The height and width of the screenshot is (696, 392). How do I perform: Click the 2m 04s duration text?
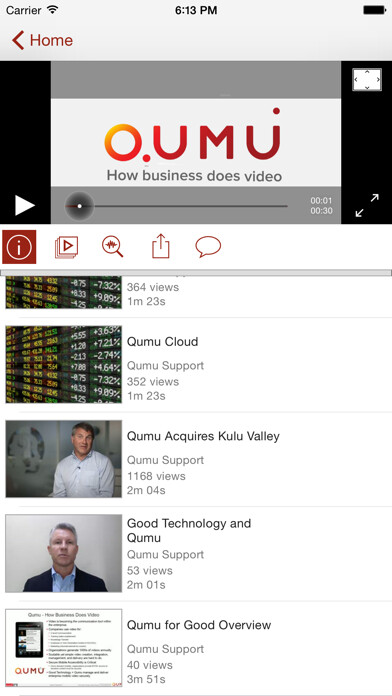(x=146, y=490)
